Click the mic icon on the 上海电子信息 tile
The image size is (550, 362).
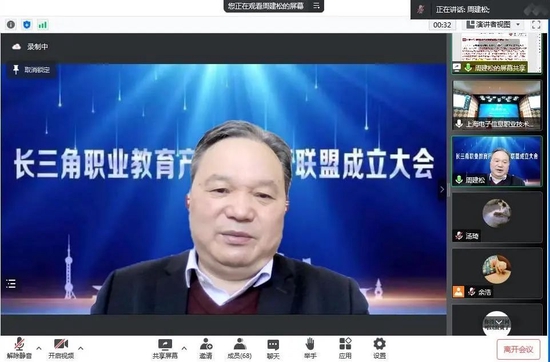coord(459,123)
